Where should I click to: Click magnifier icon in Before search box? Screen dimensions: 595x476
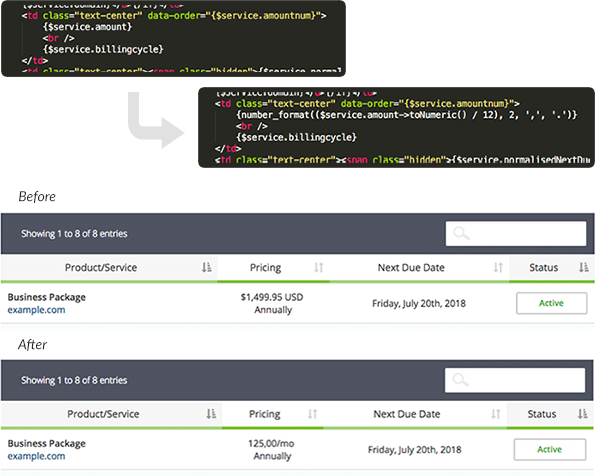tap(461, 233)
